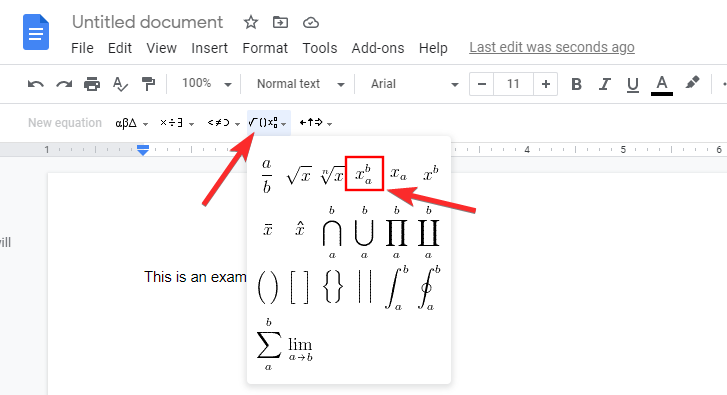Insert the coproduct operator

click(428, 232)
